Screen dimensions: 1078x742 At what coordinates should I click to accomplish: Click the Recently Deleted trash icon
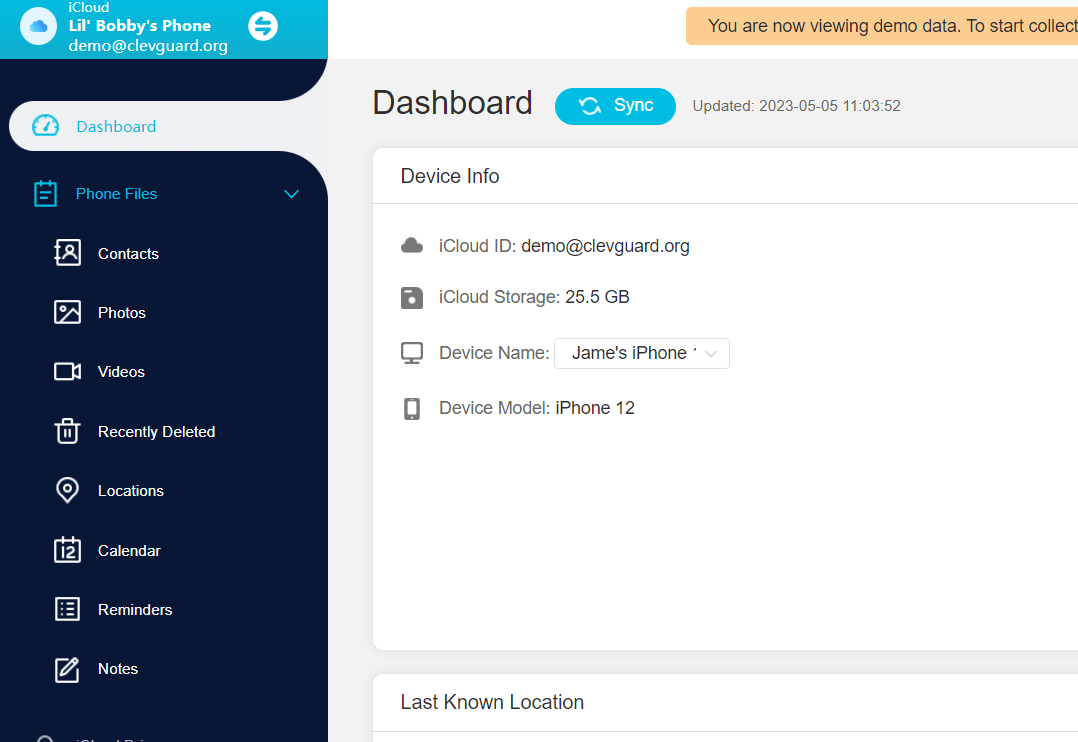(x=67, y=431)
